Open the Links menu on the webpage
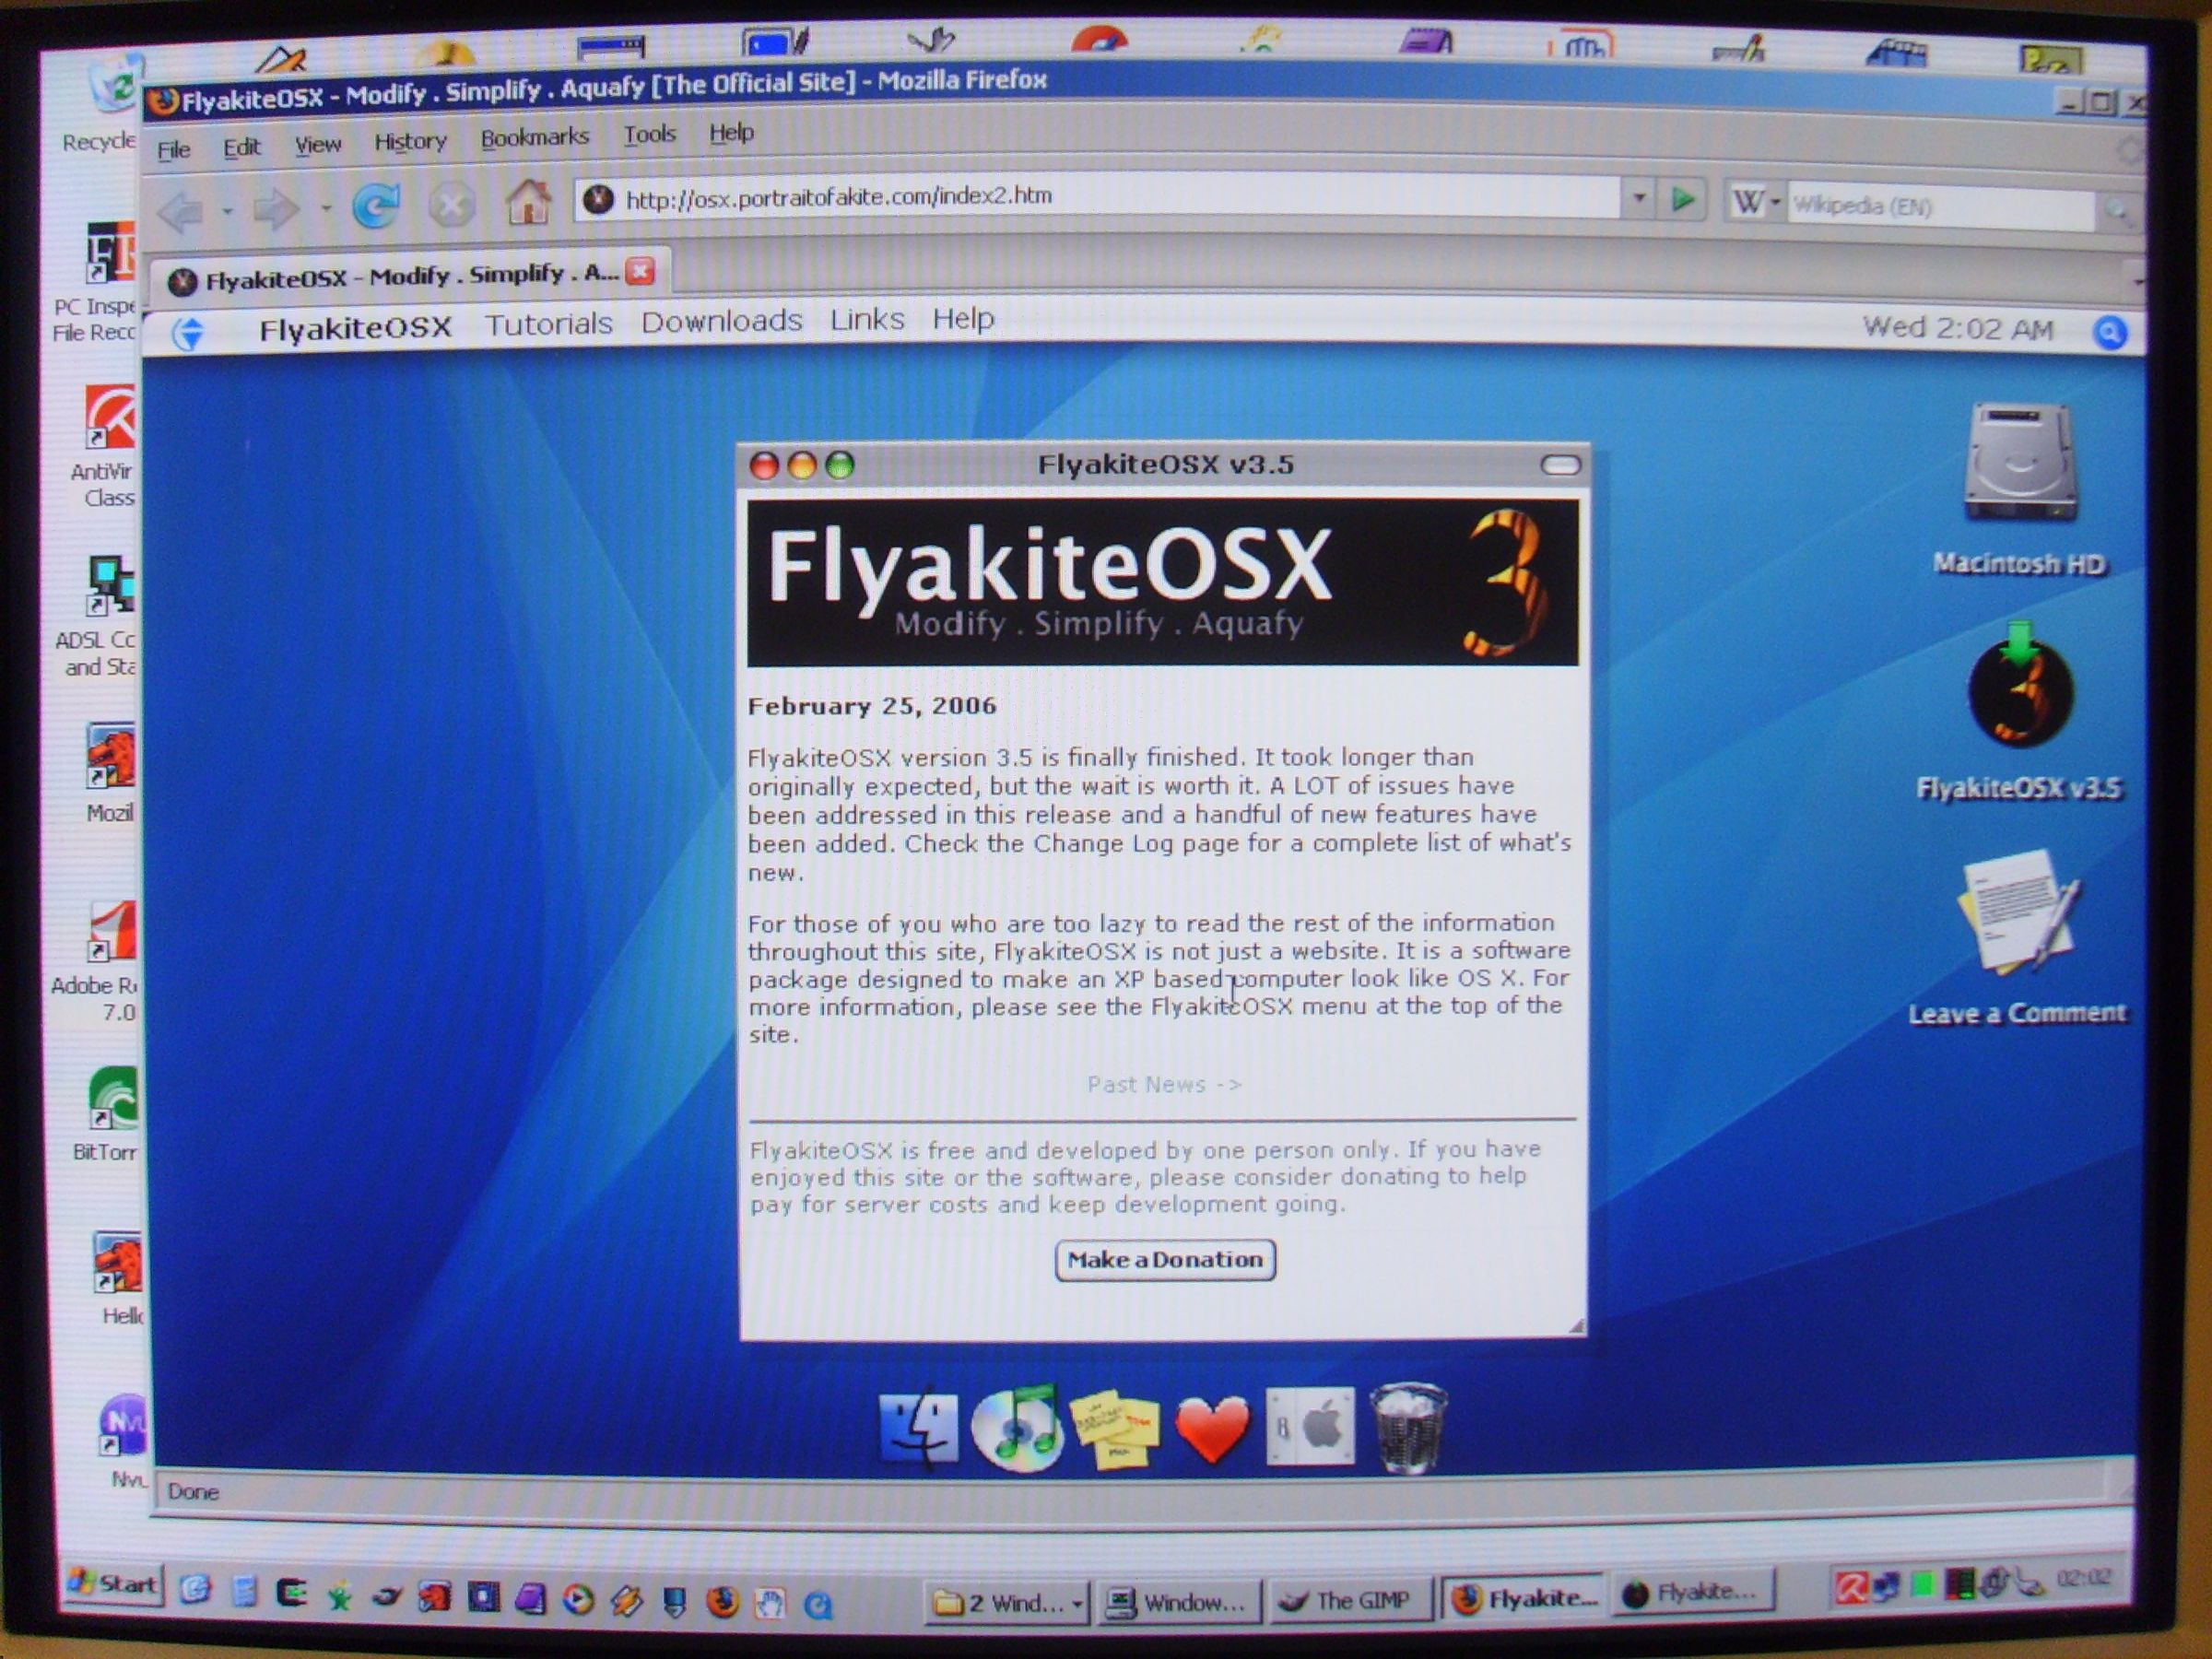Image resolution: width=2212 pixels, height=1659 pixels. coord(867,319)
